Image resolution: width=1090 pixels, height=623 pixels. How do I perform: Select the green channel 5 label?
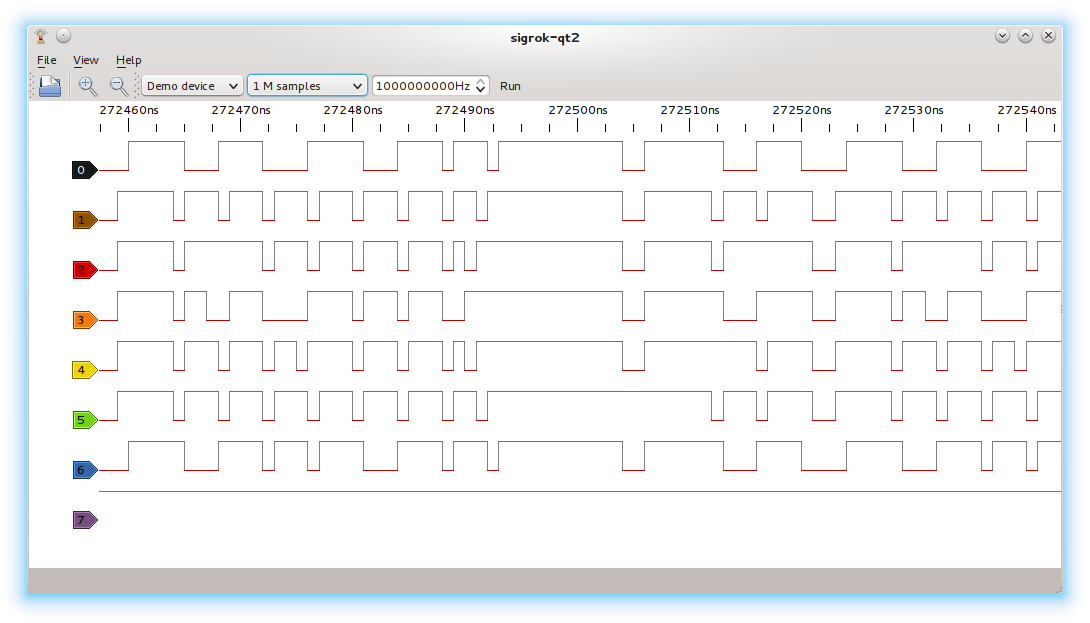84,420
